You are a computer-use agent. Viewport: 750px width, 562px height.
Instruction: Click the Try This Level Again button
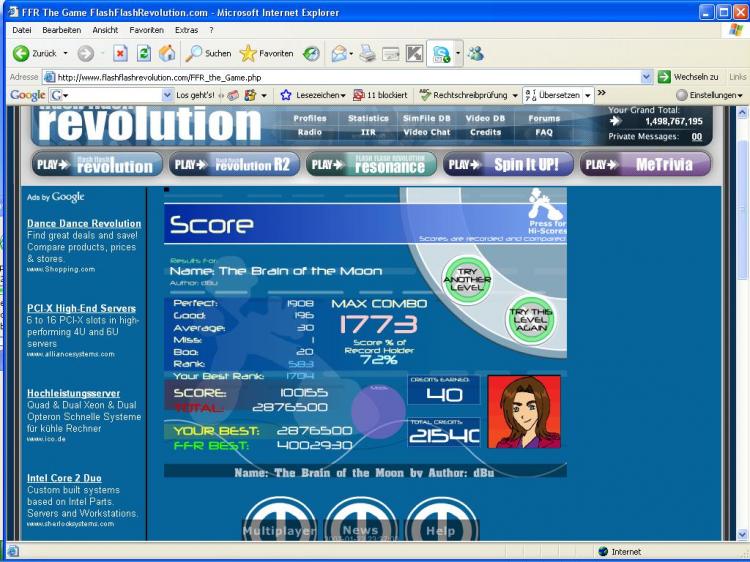pos(529,320)
